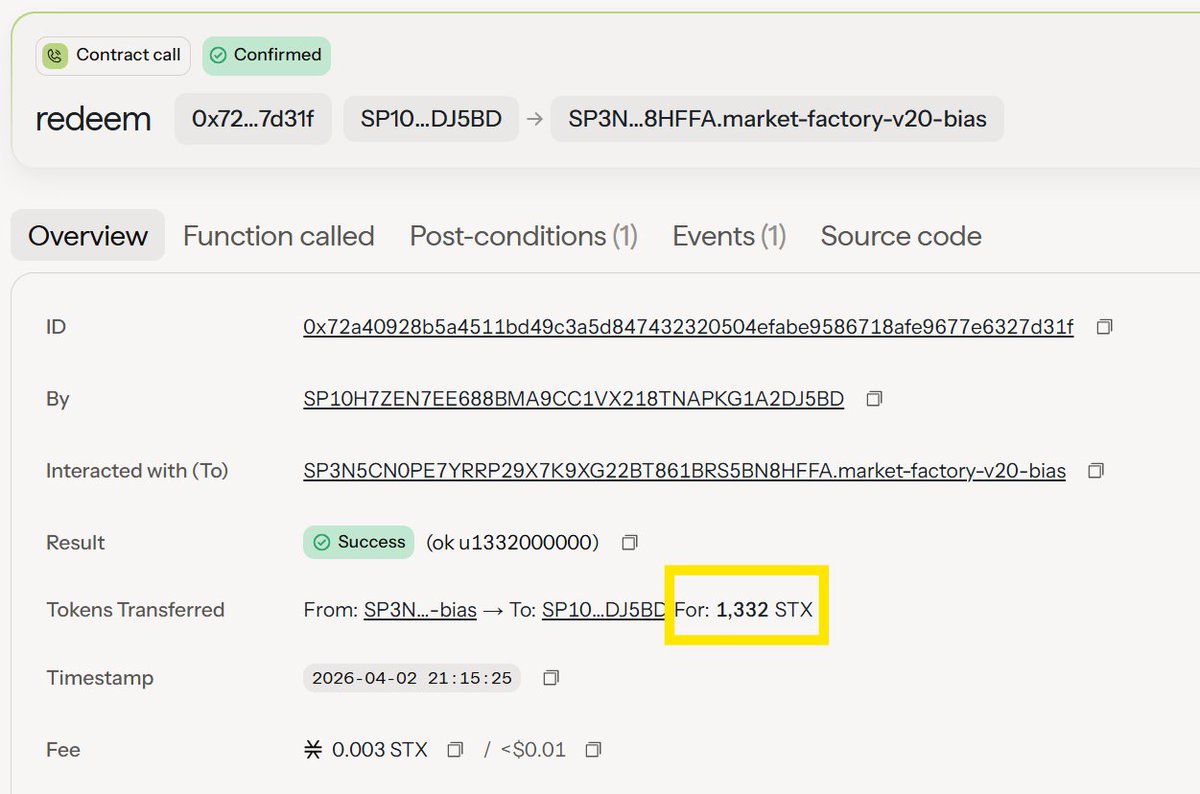Open the Post-conditions (1) tab
Screen dimensions: 1200x794
[x=524, y=236]
